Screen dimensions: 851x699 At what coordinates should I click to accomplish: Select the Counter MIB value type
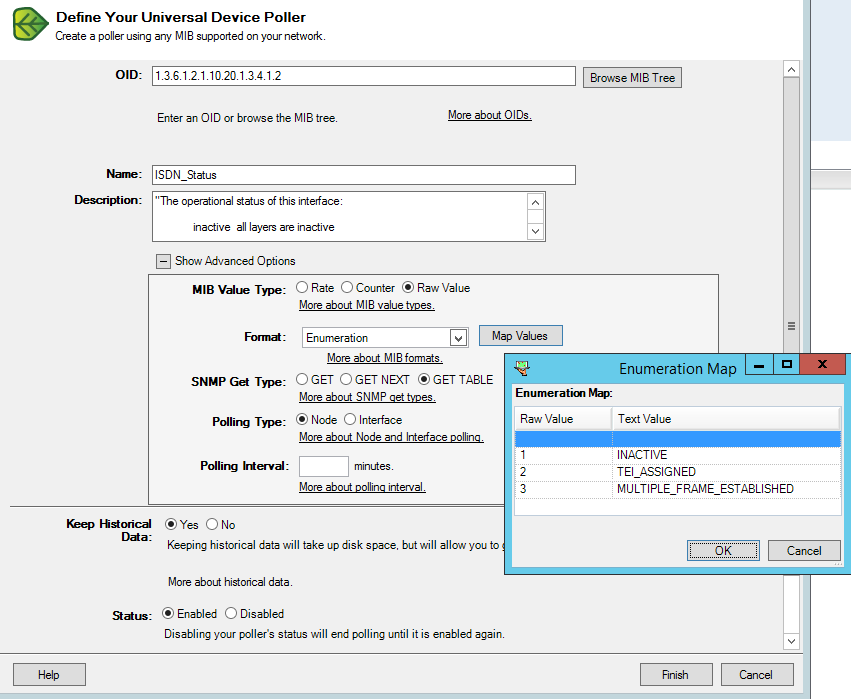[x=347, y=288]
